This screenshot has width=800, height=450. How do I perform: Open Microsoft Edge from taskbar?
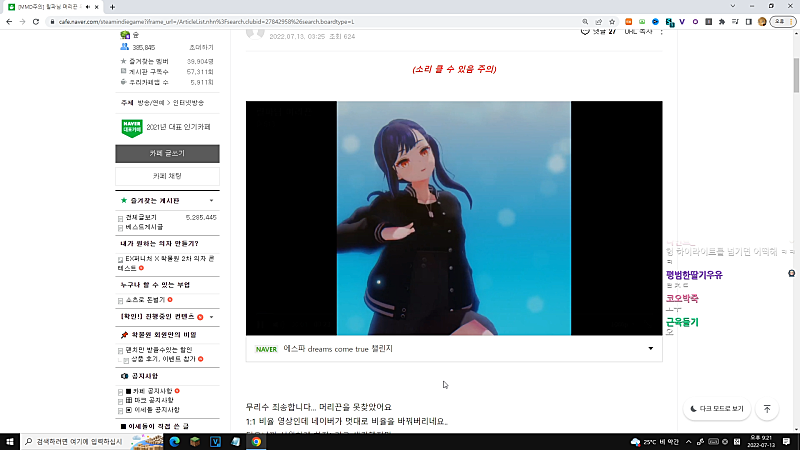(174, 441)
